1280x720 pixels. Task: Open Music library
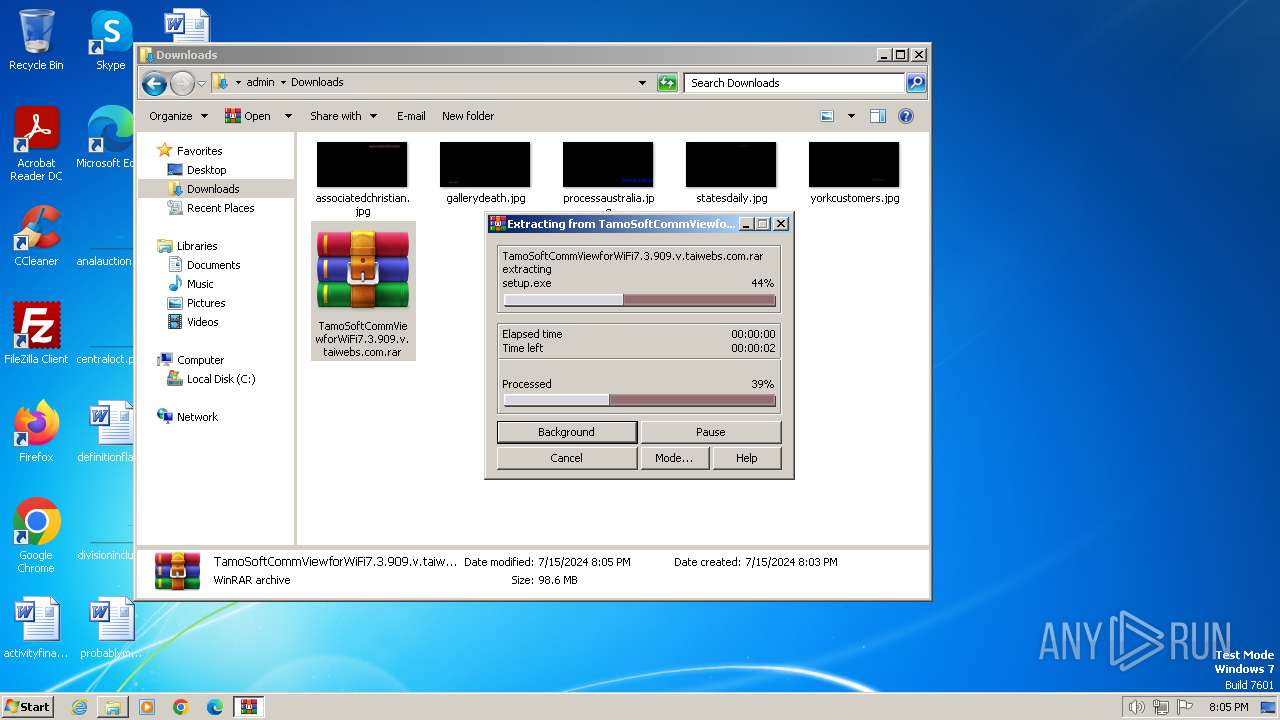(x=200, y=284)
